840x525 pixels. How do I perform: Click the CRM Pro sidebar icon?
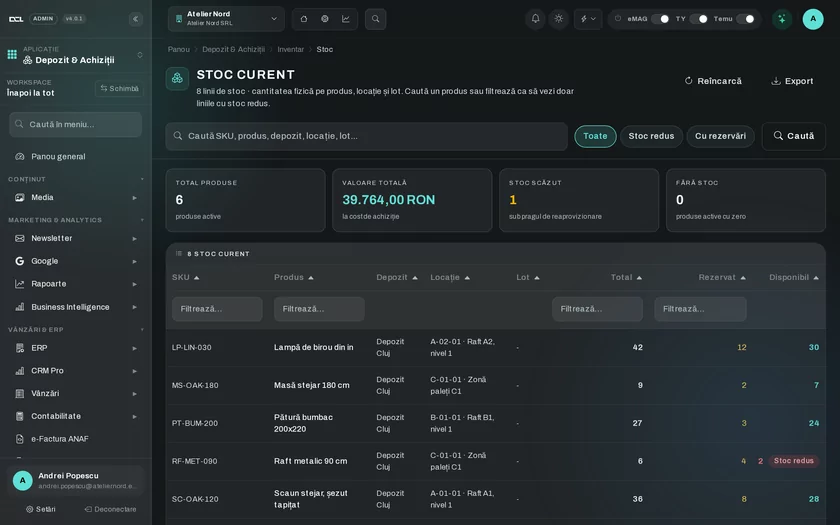pos(20,371)
